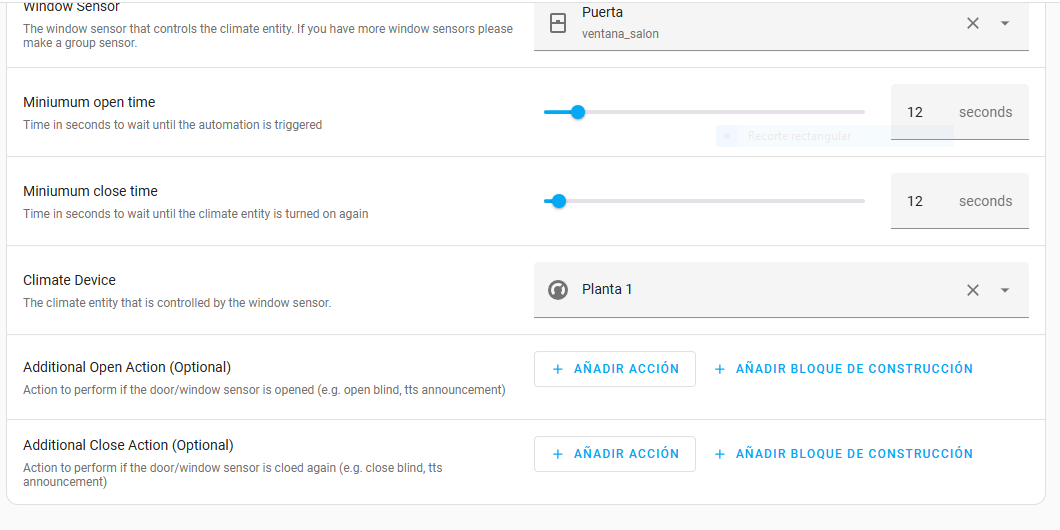Click plus icon of Close Action's AÑADIR ACCIÓN
1060x530 pixels.
(x=557, y=454)
